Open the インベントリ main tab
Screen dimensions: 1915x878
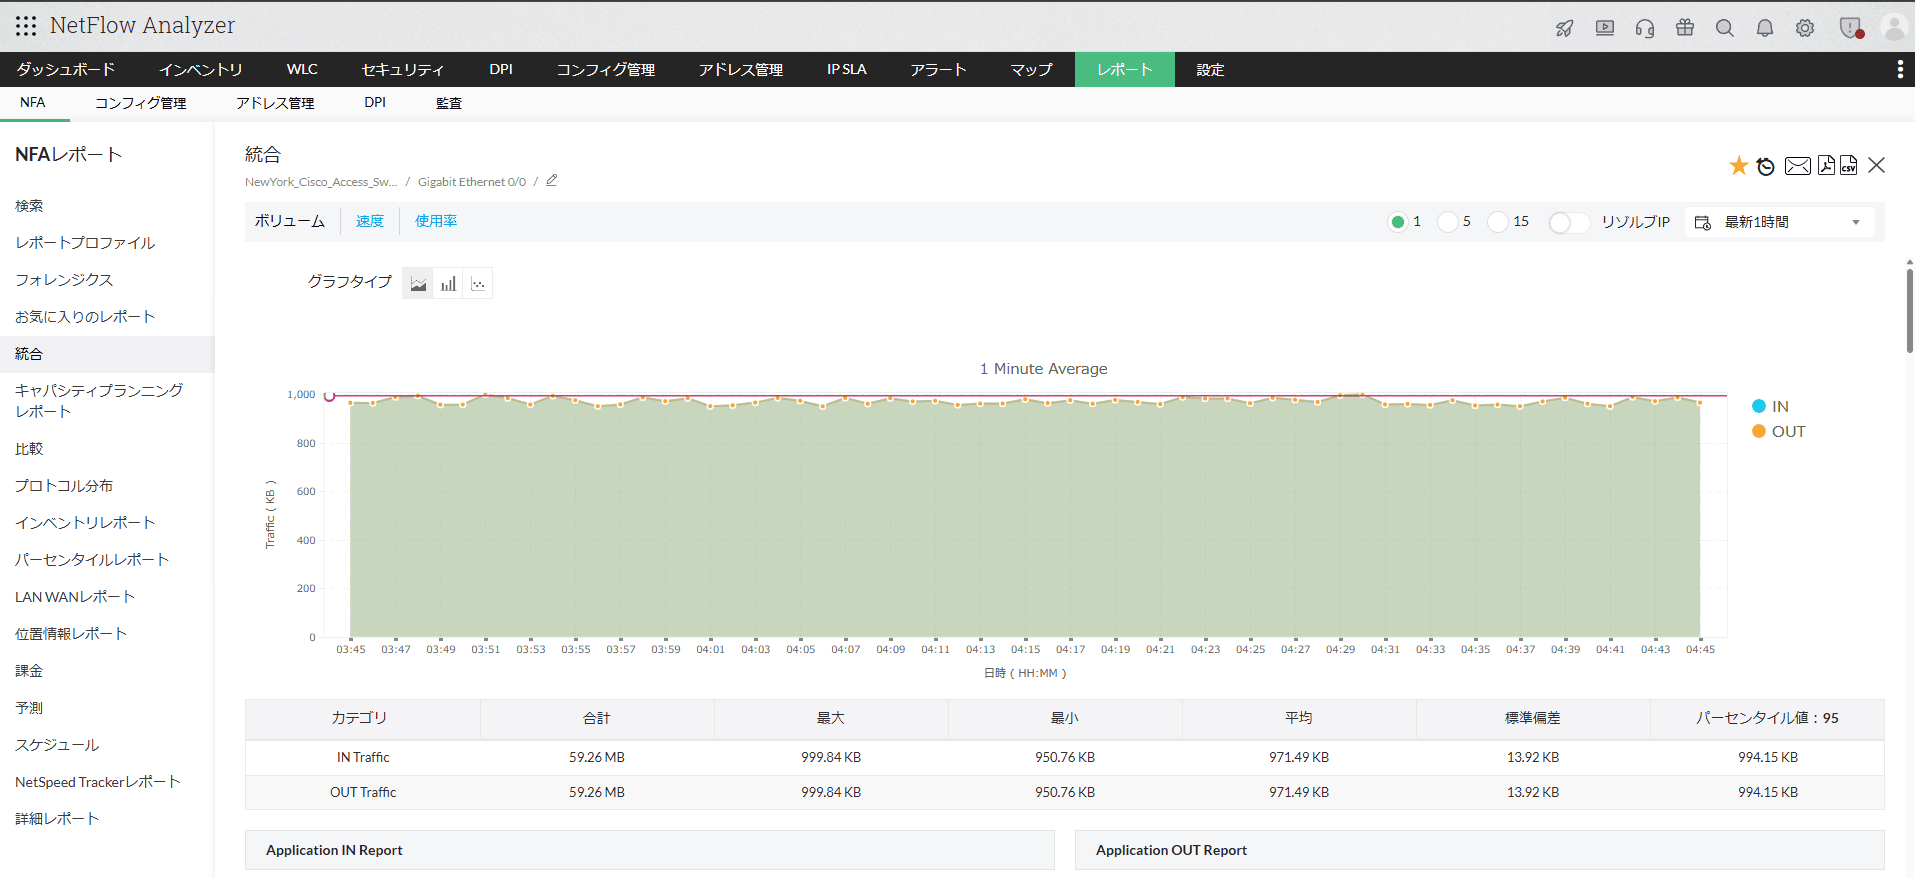[x=201, y=69]
